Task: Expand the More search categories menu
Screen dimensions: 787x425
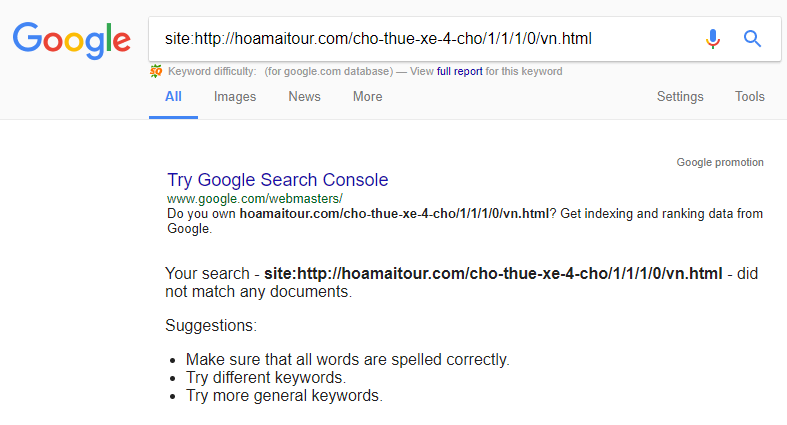Action: coord(367,96)
